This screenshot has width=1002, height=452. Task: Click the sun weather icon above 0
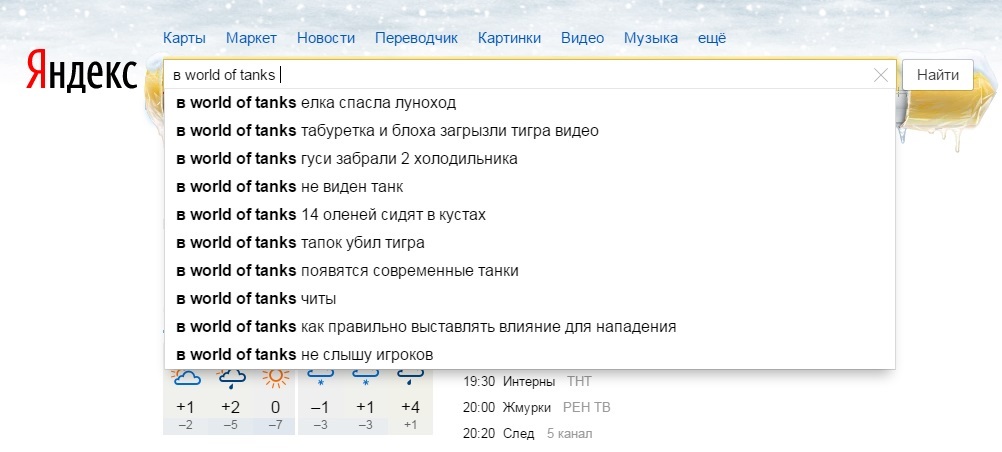coord(275,379)
